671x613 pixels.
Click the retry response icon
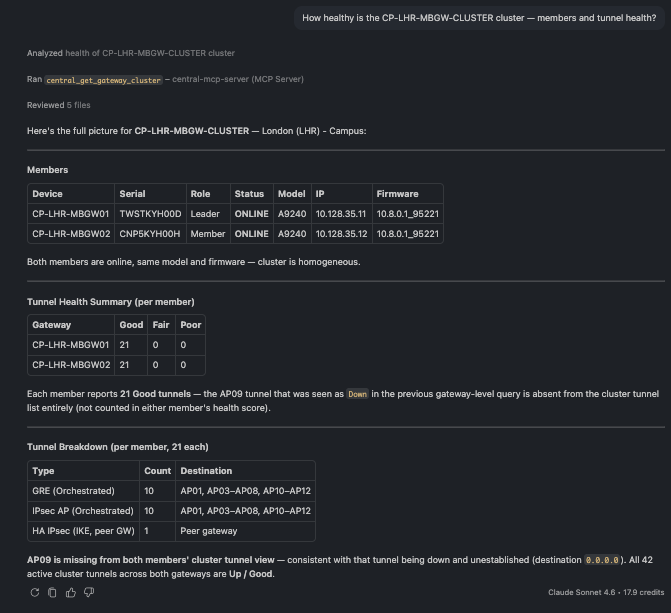tap(35, 592)
